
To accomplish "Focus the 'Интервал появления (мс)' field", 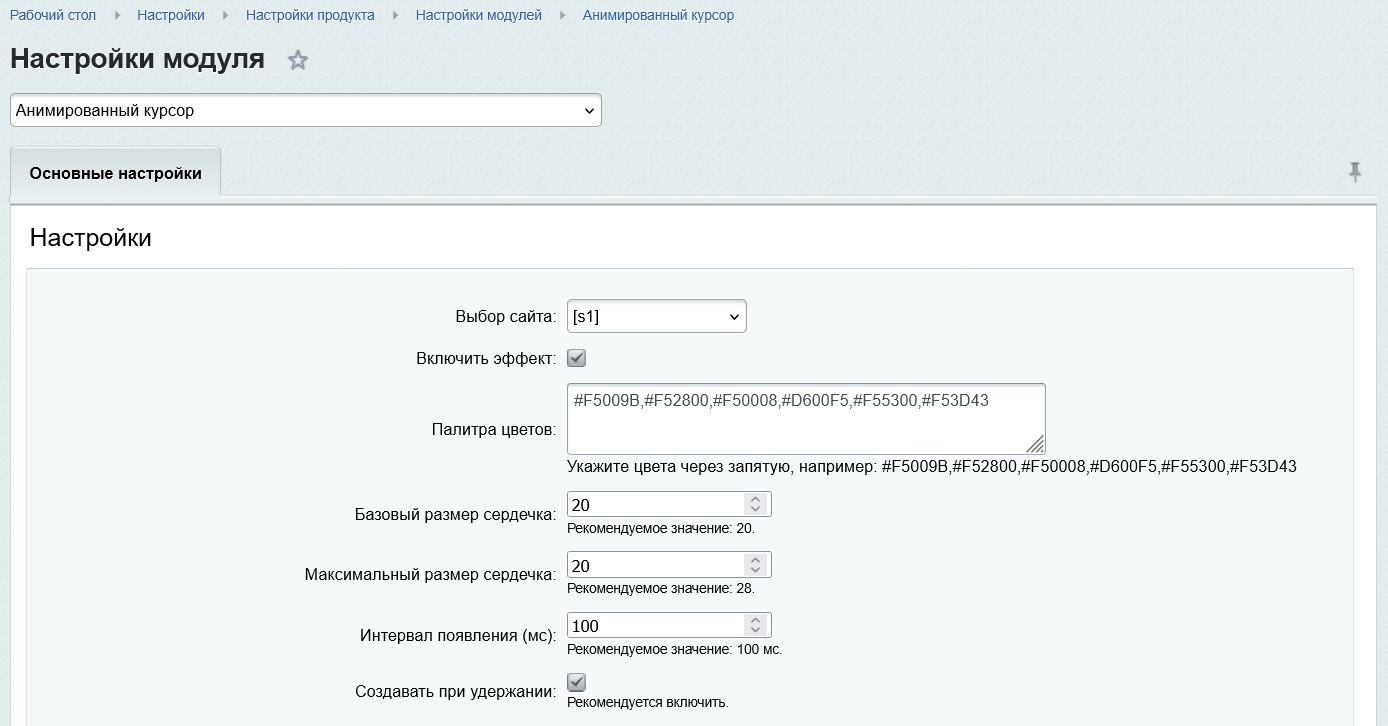I will click(x=655, y=626).
